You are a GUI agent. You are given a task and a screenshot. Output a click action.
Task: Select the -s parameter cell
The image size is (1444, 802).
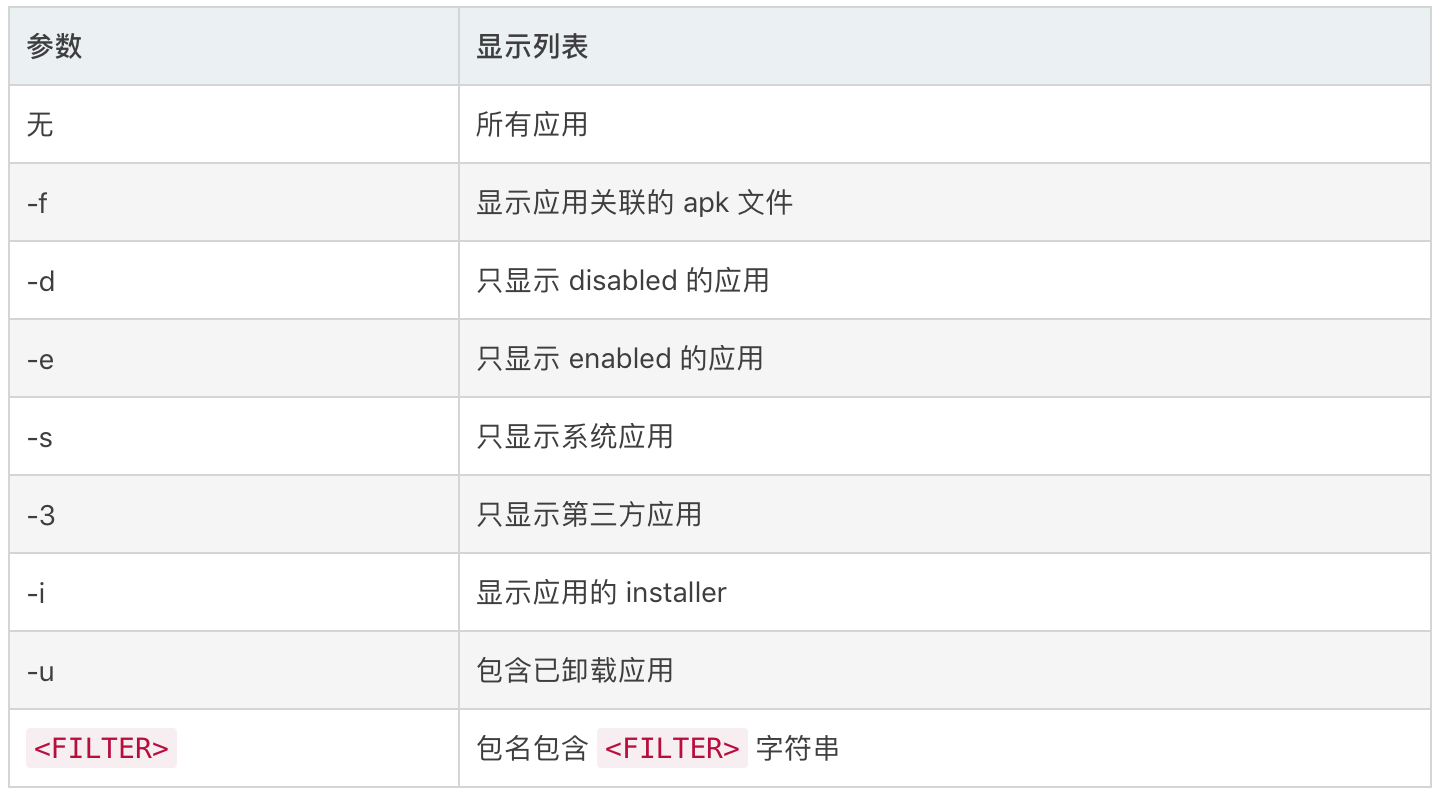click(234, 436)
